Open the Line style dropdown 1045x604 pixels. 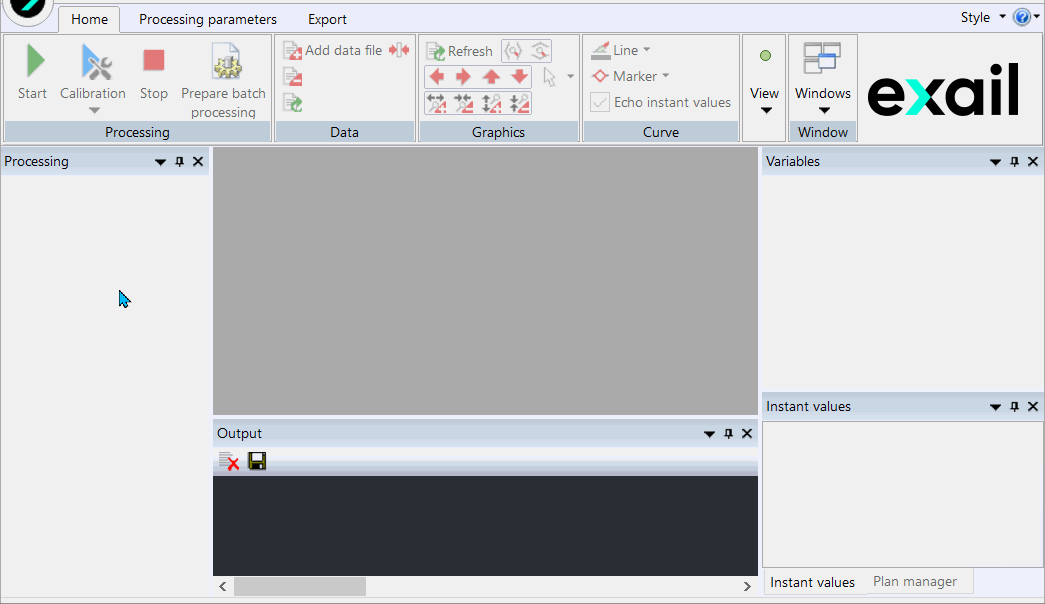(646, 50)
